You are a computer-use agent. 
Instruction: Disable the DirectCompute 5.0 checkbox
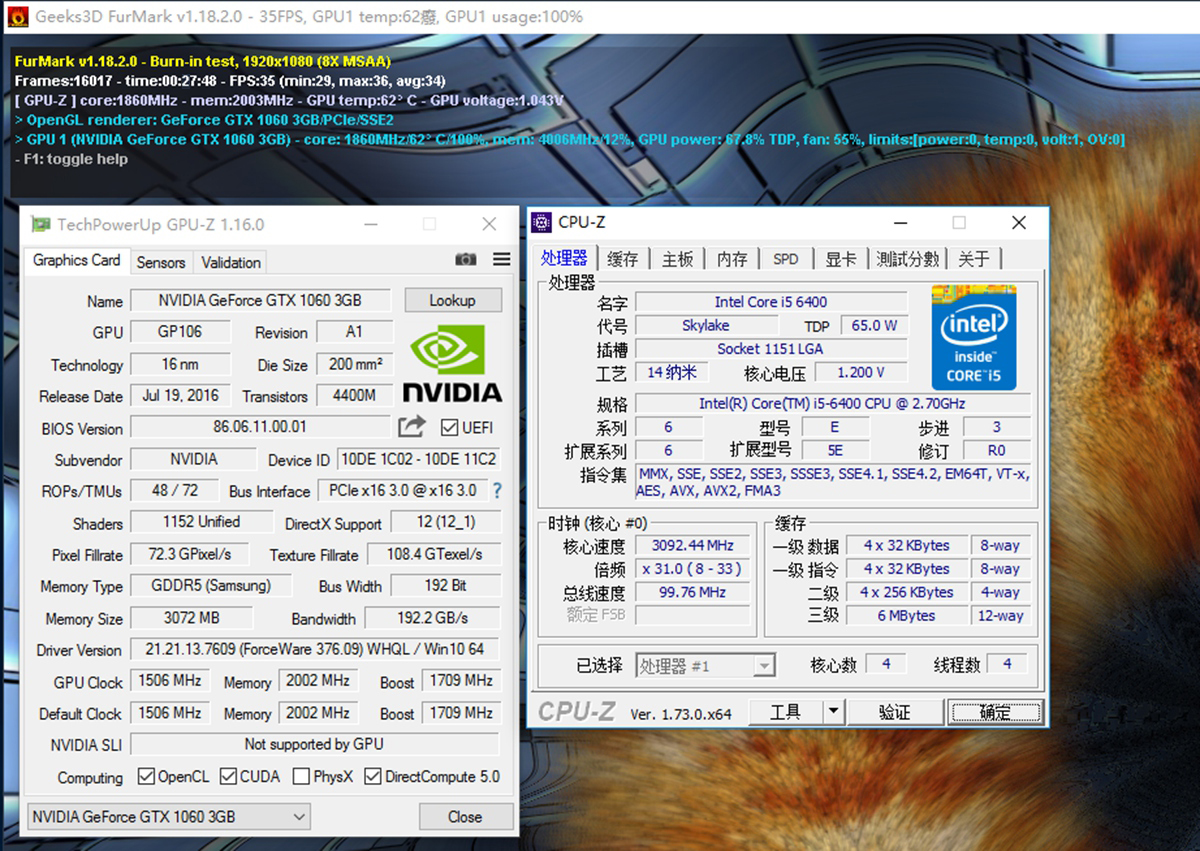tap(374, 776)
